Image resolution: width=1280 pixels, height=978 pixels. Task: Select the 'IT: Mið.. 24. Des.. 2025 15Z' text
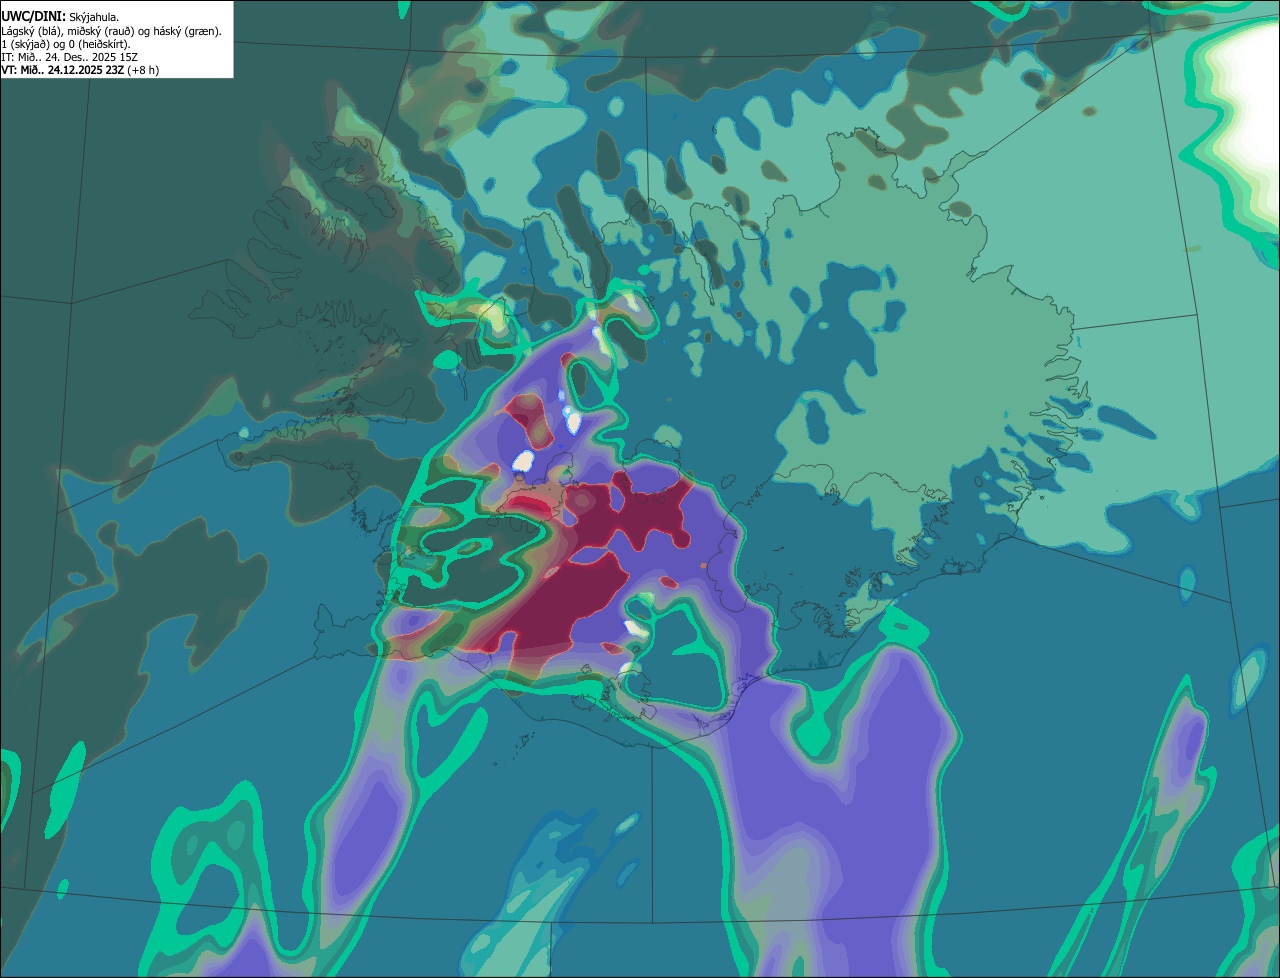tap(69, 57)
